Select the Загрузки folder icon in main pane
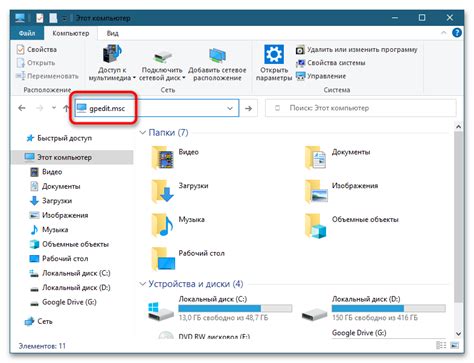Screen dimensions: 474x363 click(163, 191)
